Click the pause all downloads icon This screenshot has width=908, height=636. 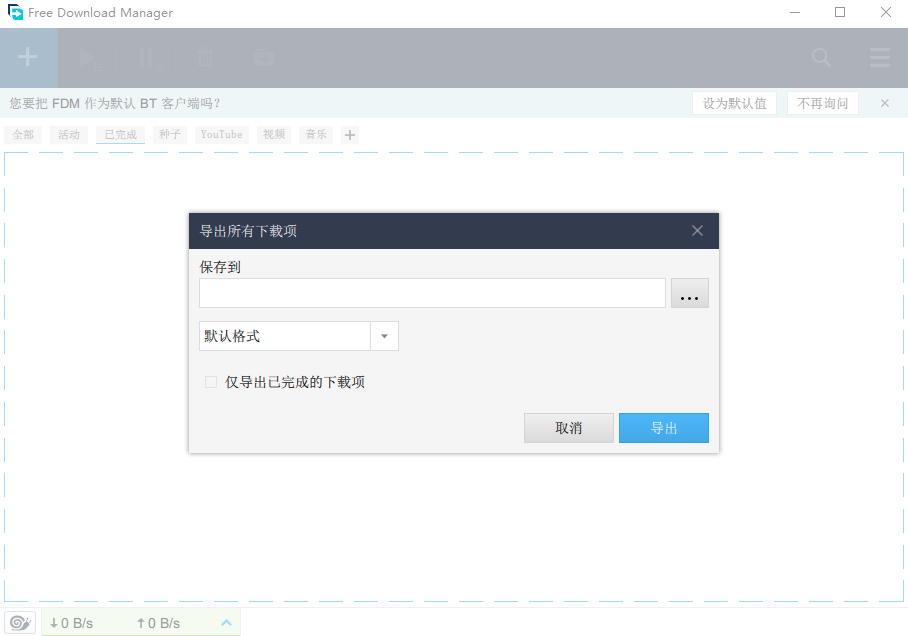(151, 59)
